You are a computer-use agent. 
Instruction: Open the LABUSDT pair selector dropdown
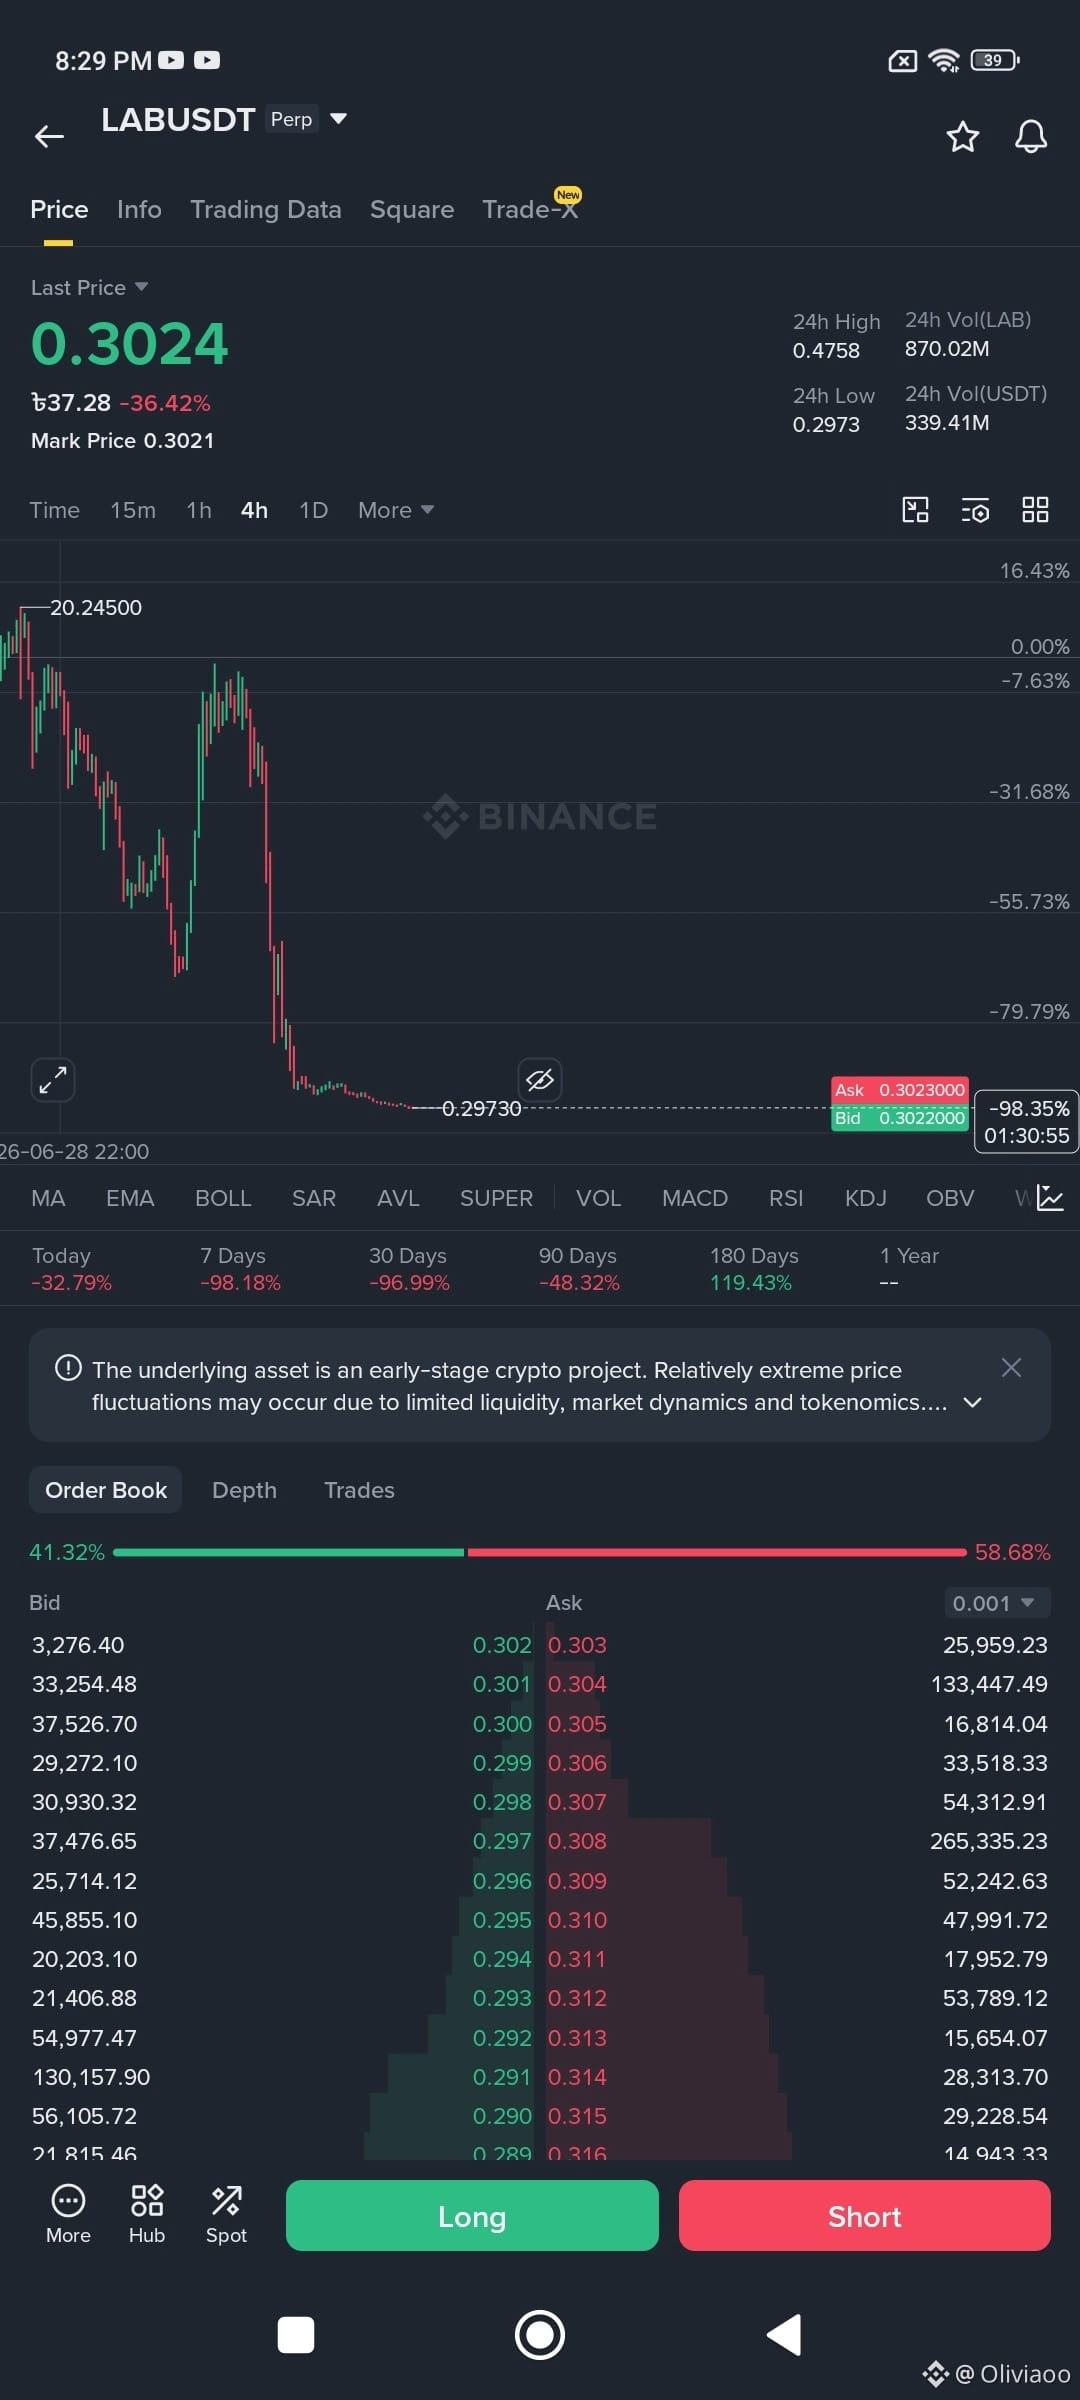(339, 119)
